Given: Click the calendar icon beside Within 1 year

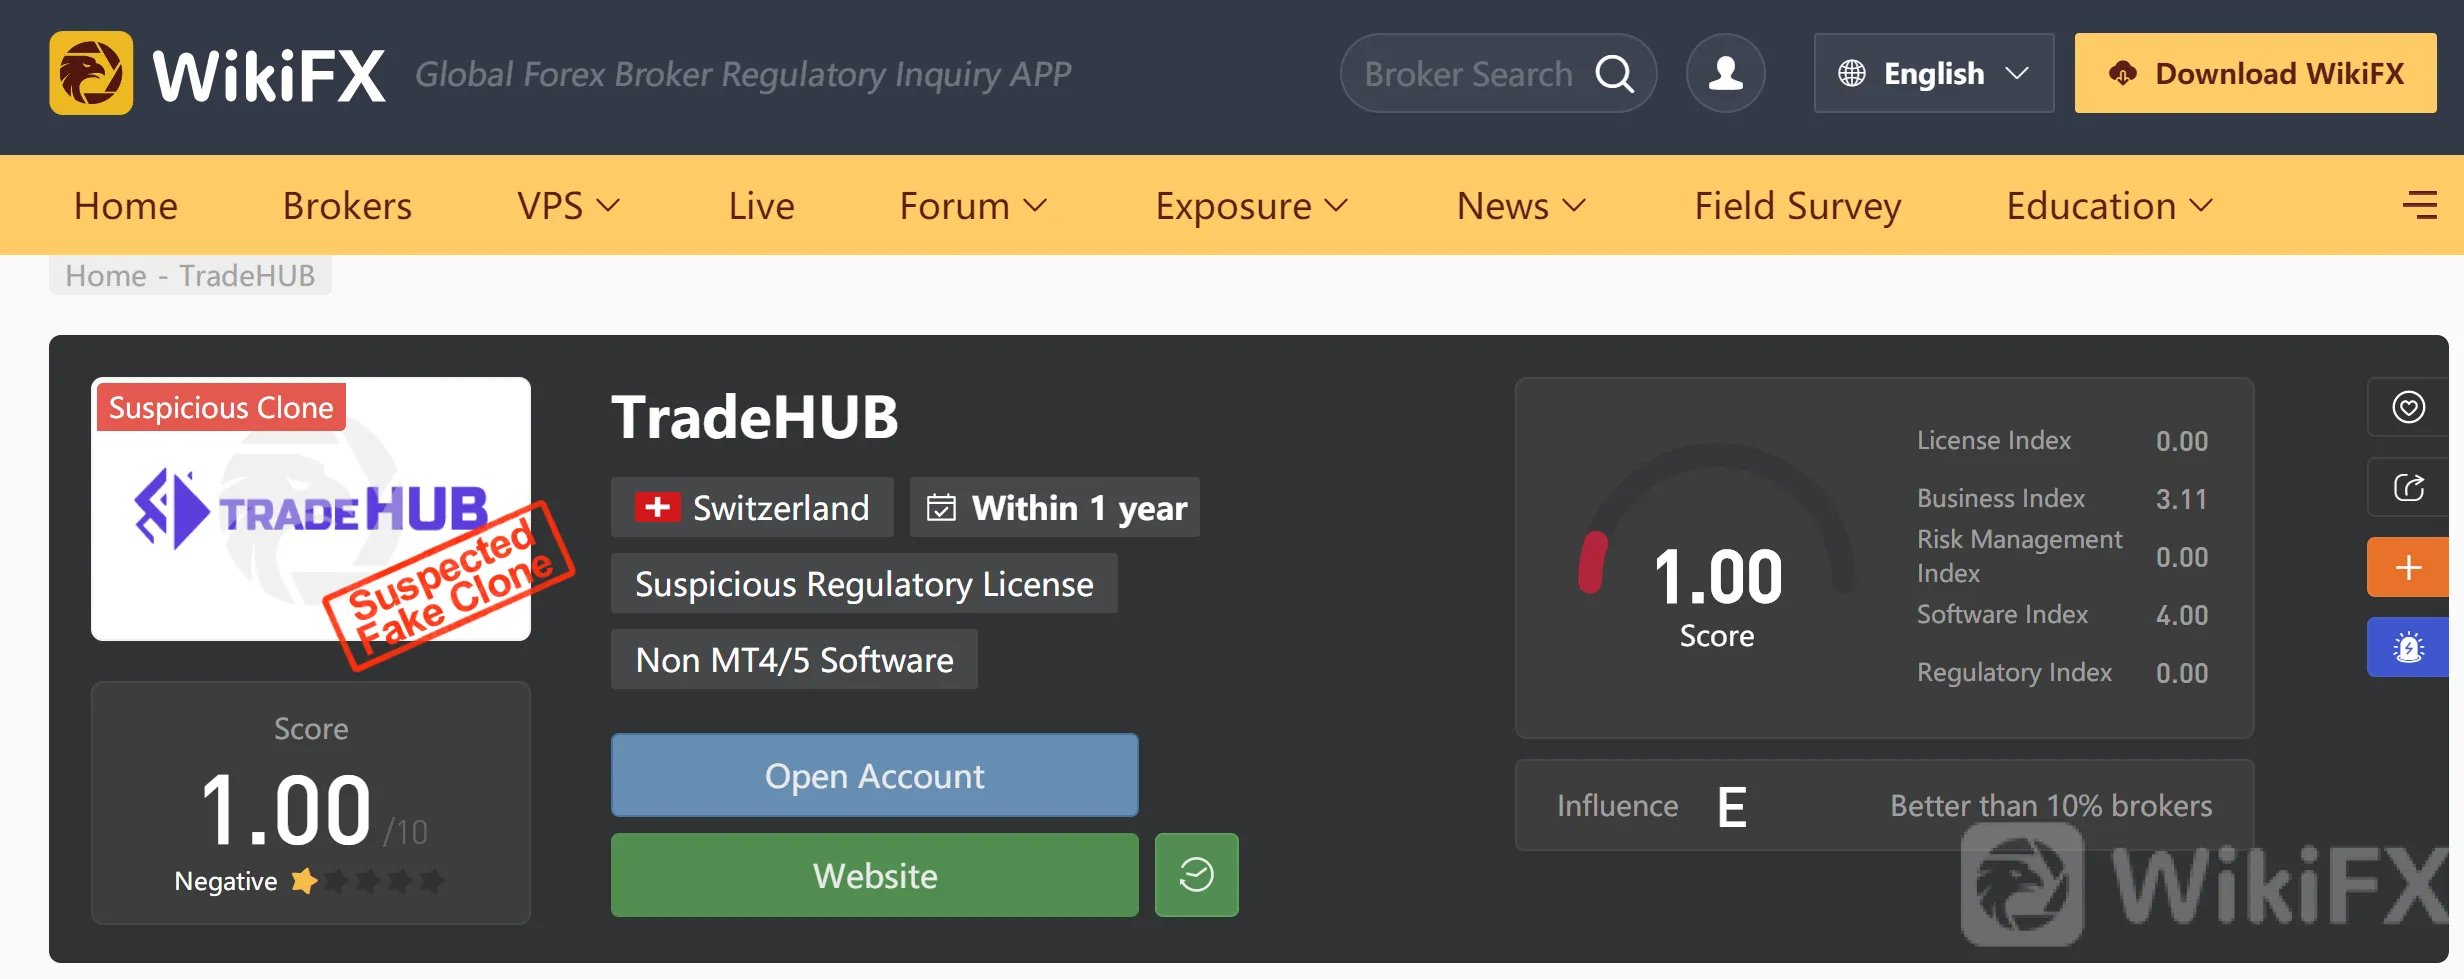Looking at the screenshot, I should 941,508.
